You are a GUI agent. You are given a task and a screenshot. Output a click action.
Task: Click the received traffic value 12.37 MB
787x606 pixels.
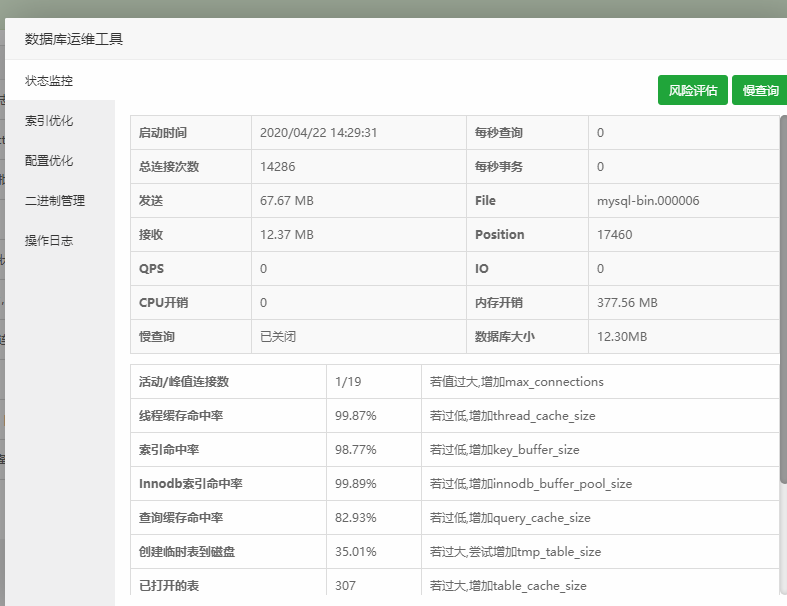287,234
